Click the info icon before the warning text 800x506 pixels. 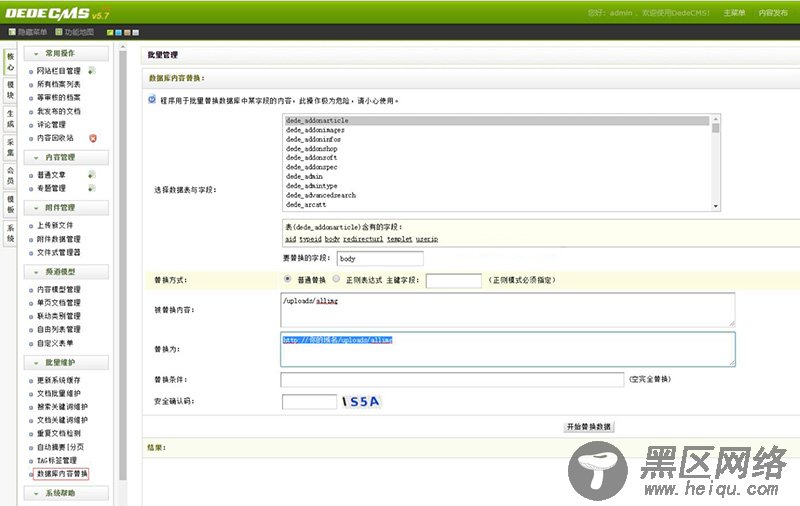(x=152, y=99)
